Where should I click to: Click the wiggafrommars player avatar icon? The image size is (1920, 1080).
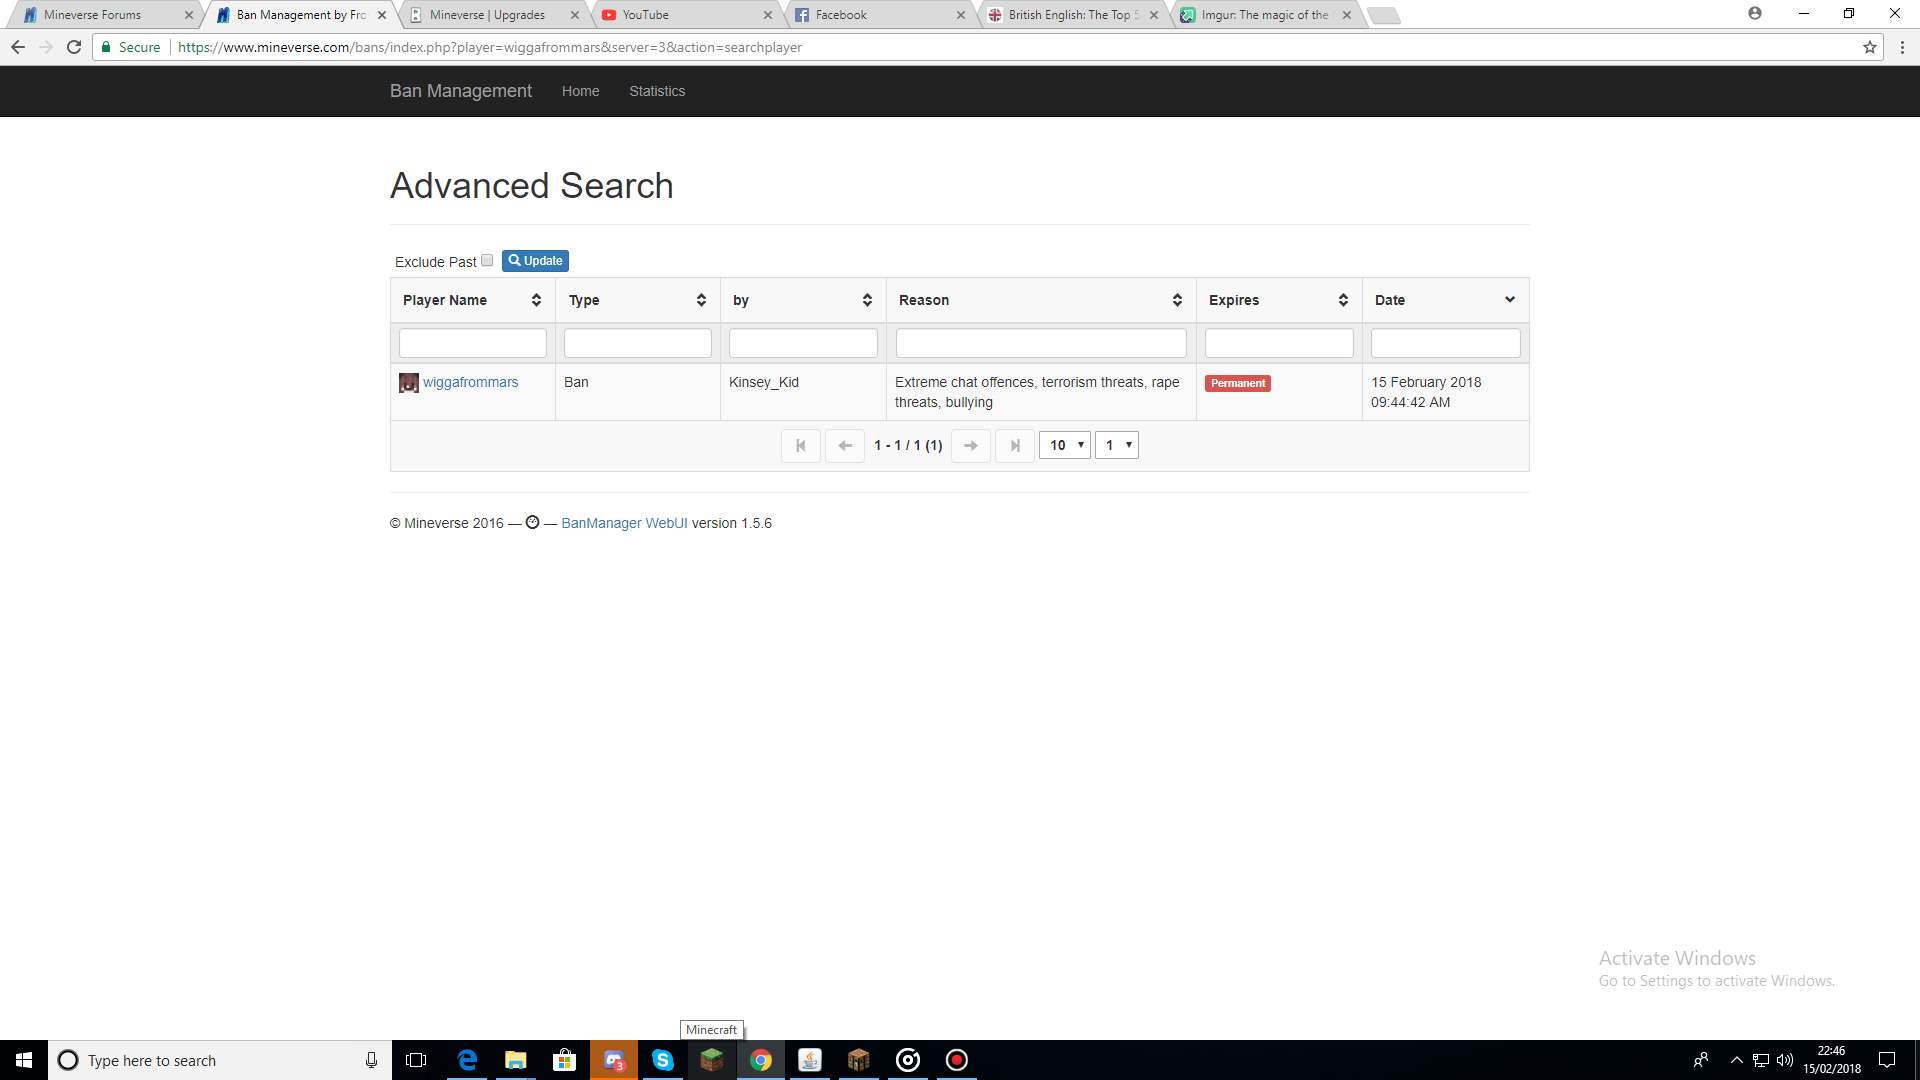click(x=409, y=383)
